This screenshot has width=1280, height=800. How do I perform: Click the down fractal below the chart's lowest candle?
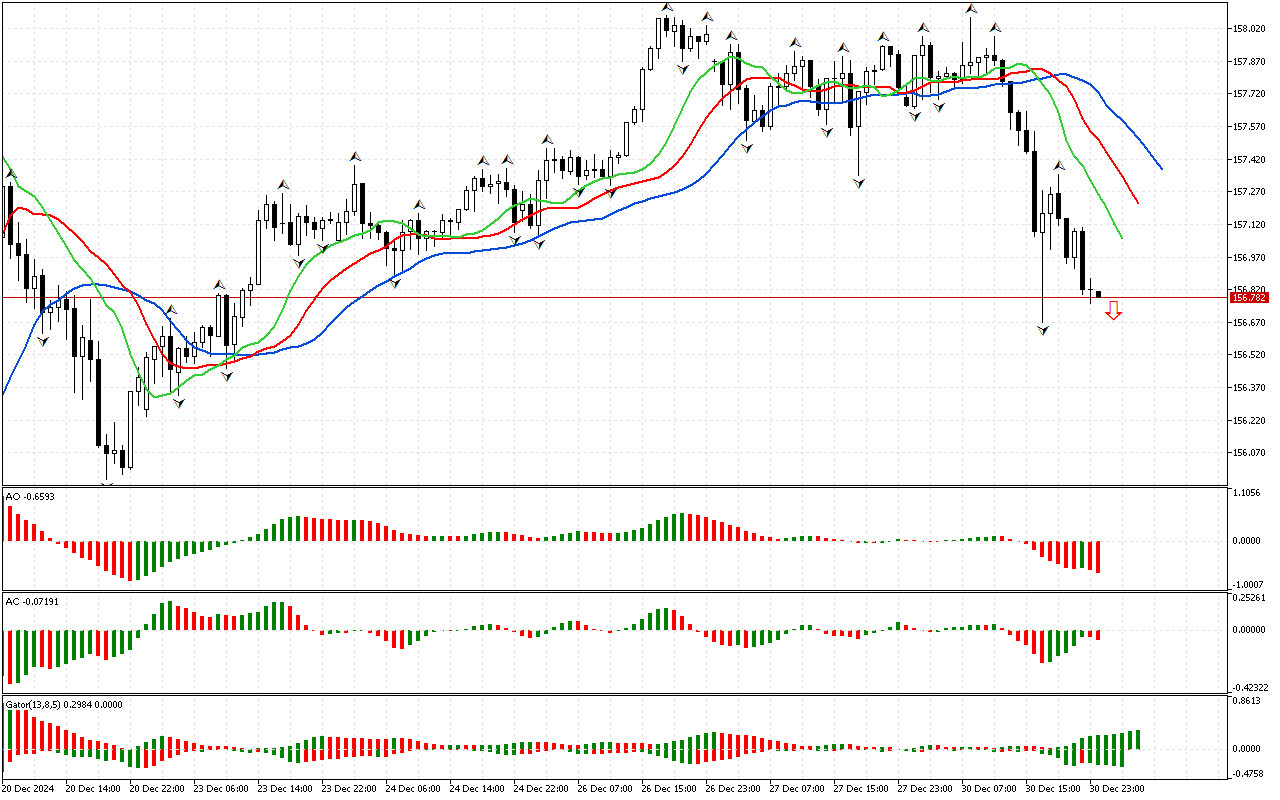point(107,485)
